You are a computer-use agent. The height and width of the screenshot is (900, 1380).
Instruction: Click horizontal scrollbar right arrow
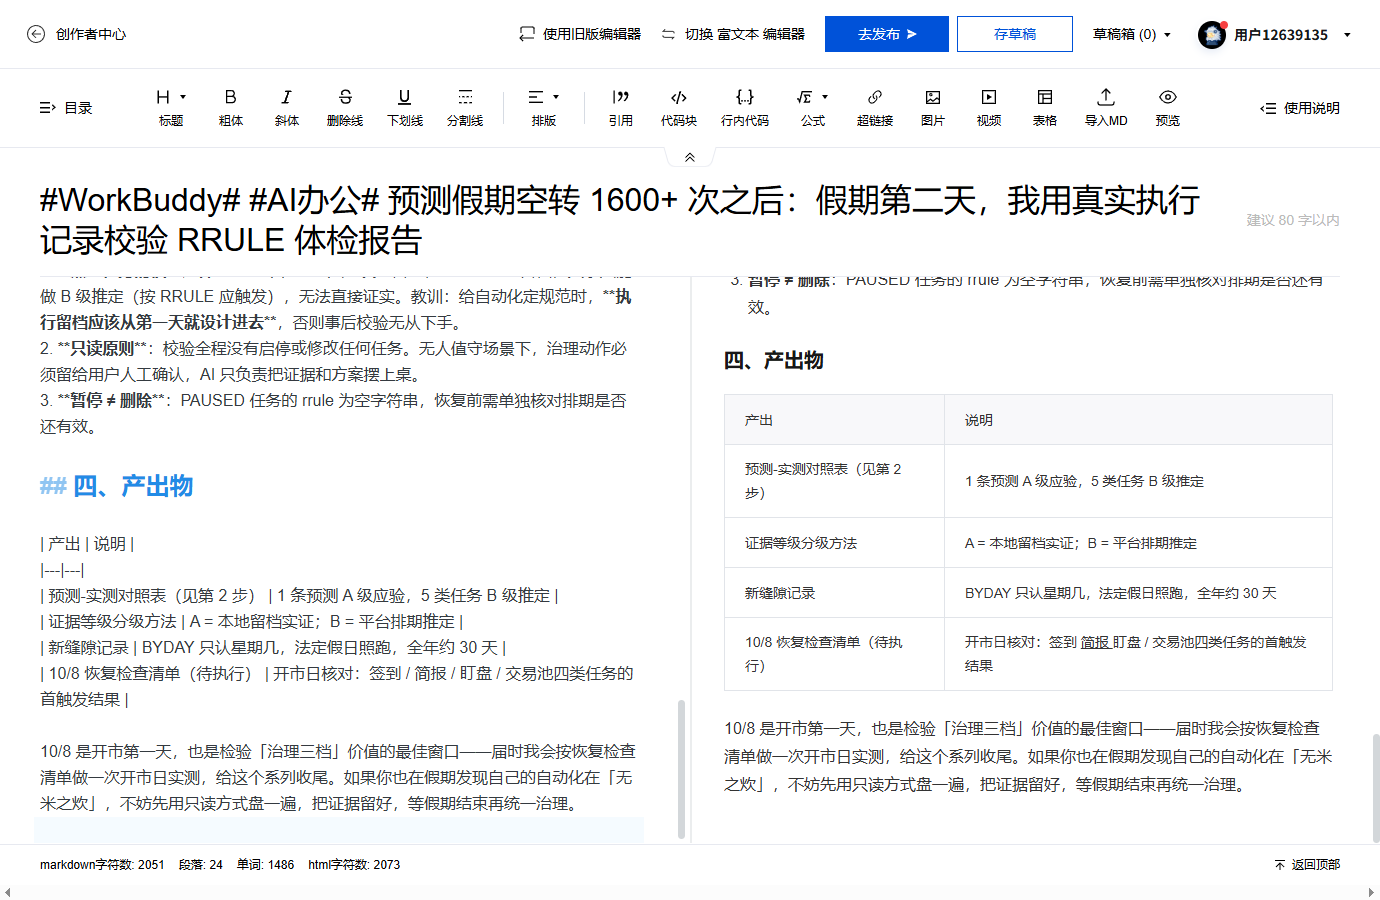pos(1371,892)
